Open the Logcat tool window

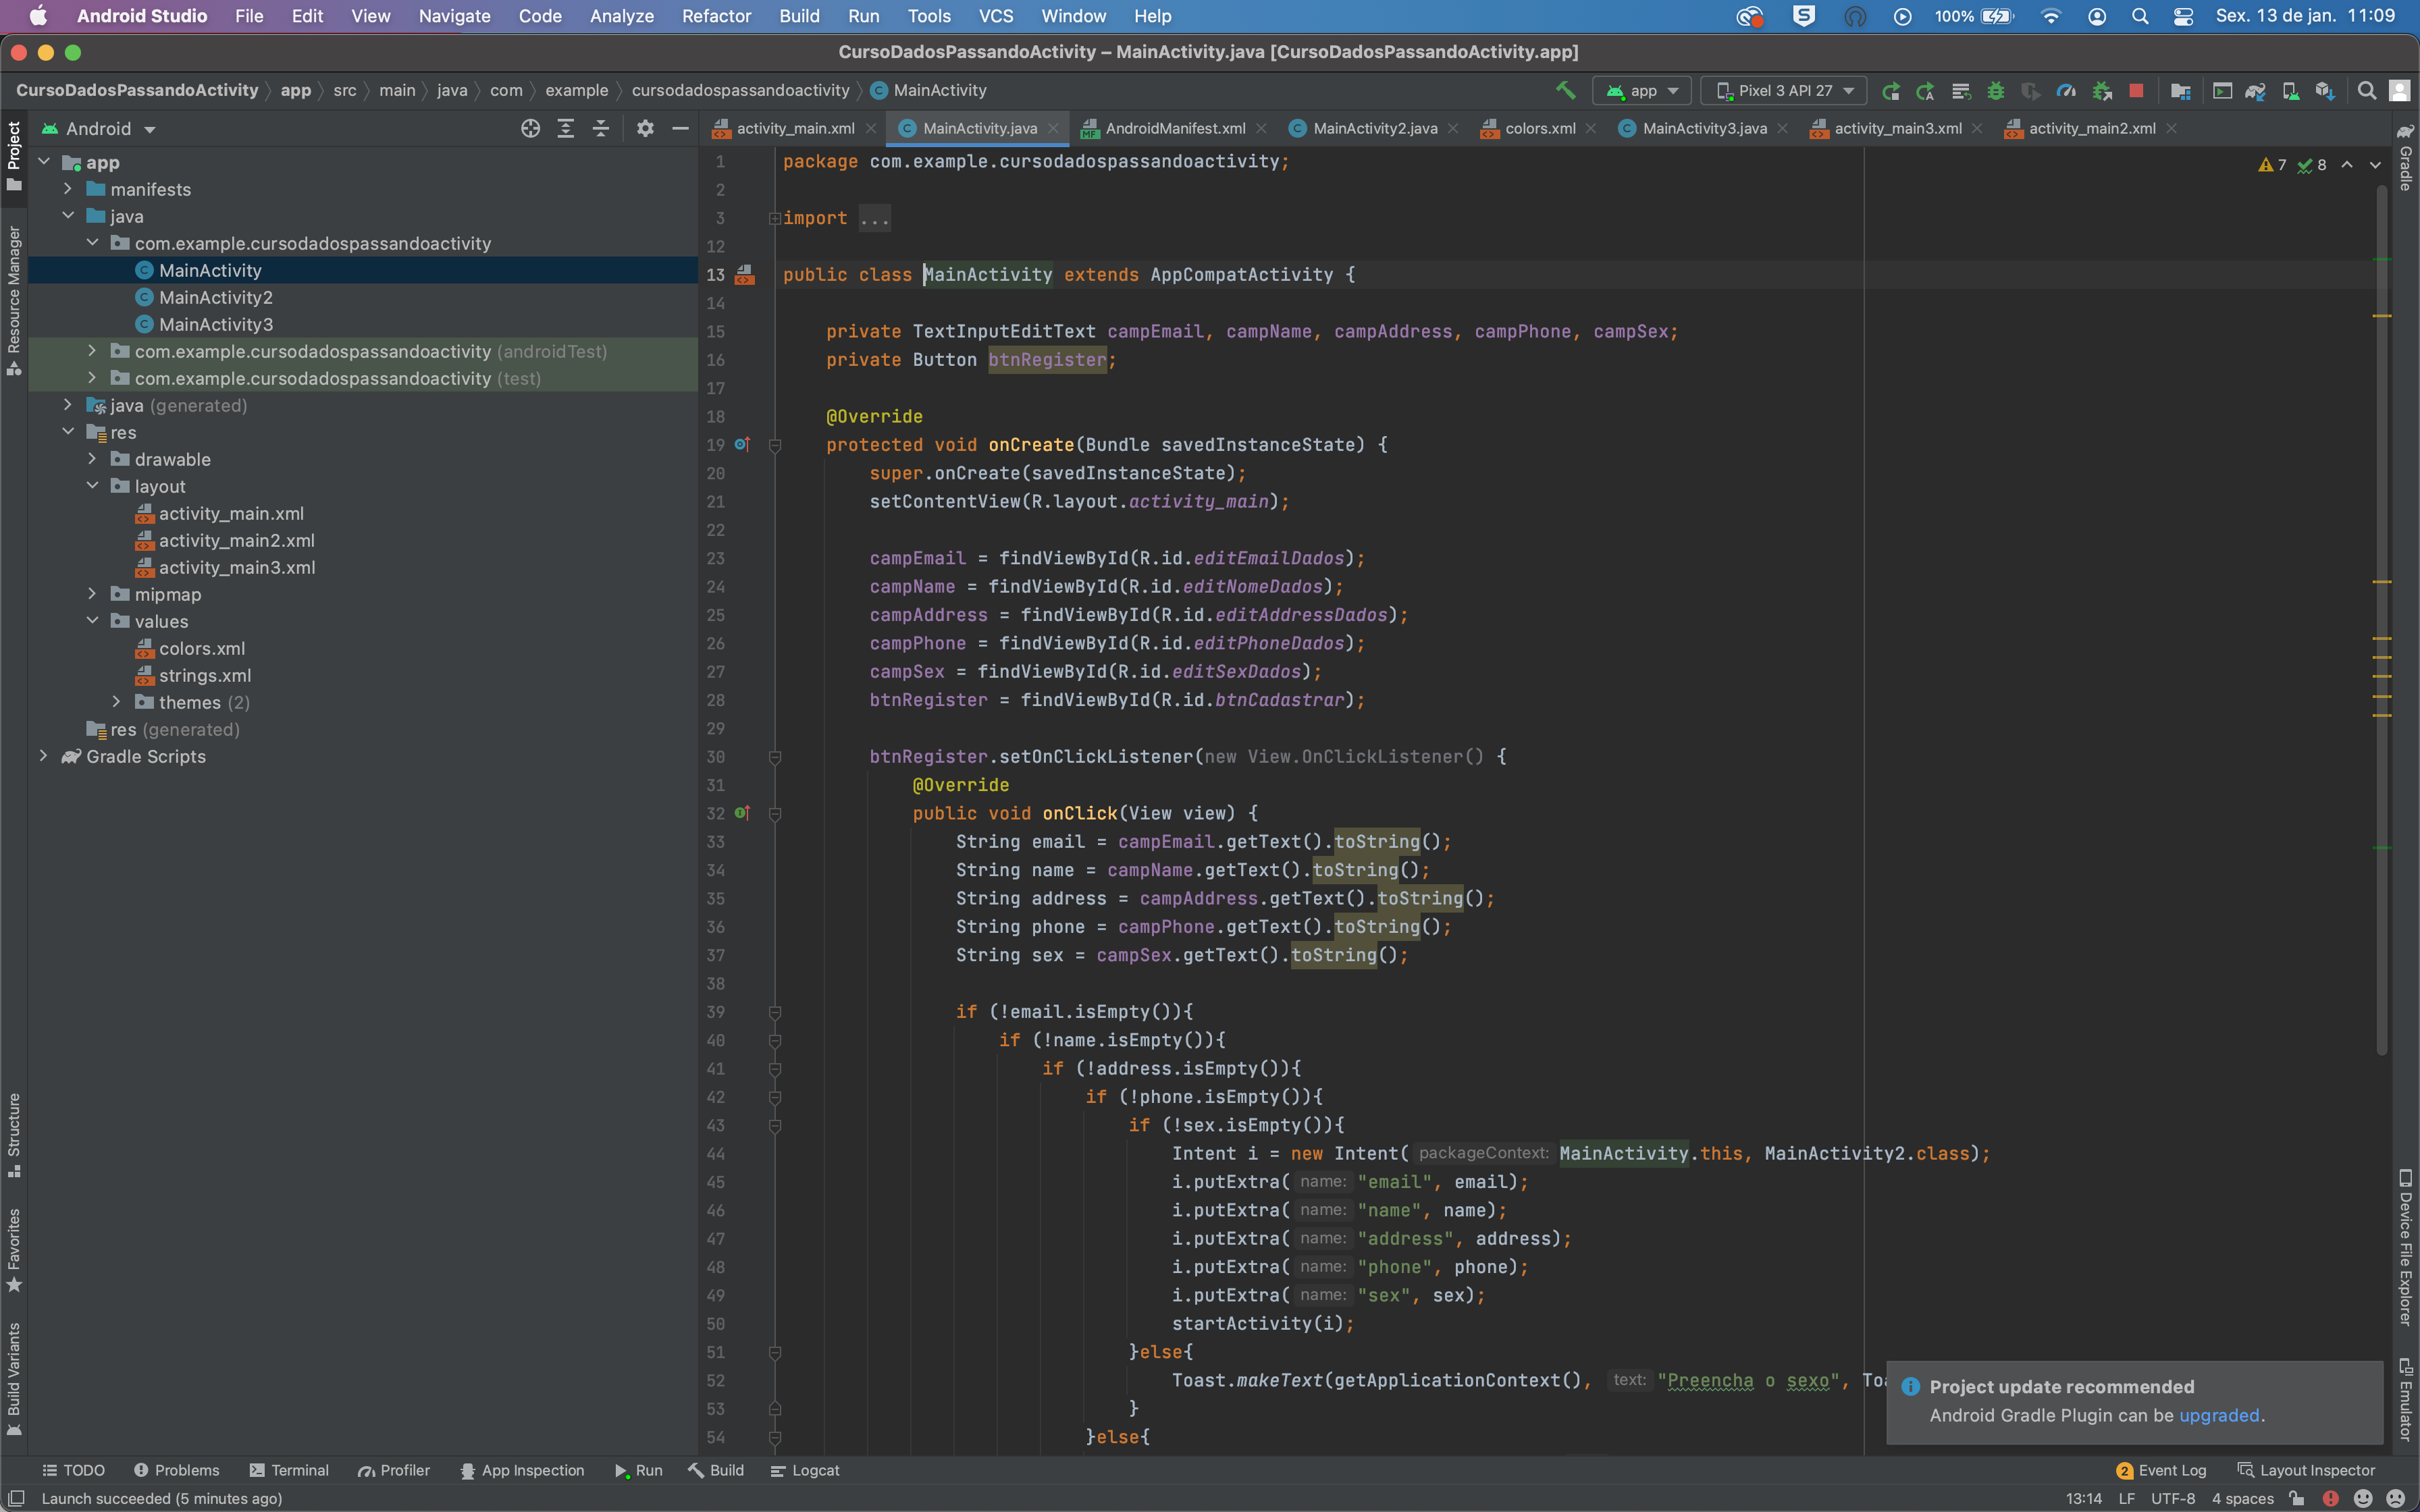pos(804,1470)
